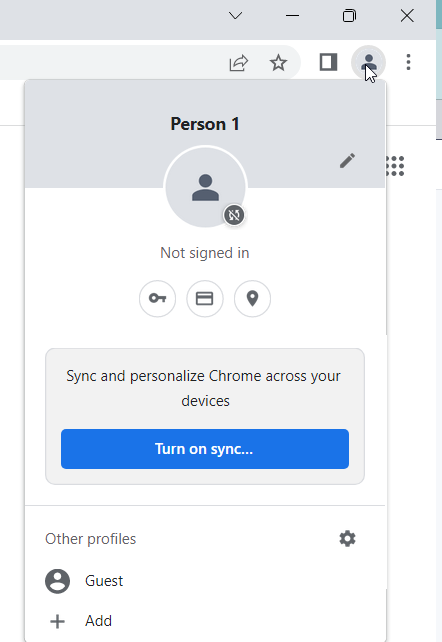
Task: Click the profile avatar toolbar button
Action: 368,62
